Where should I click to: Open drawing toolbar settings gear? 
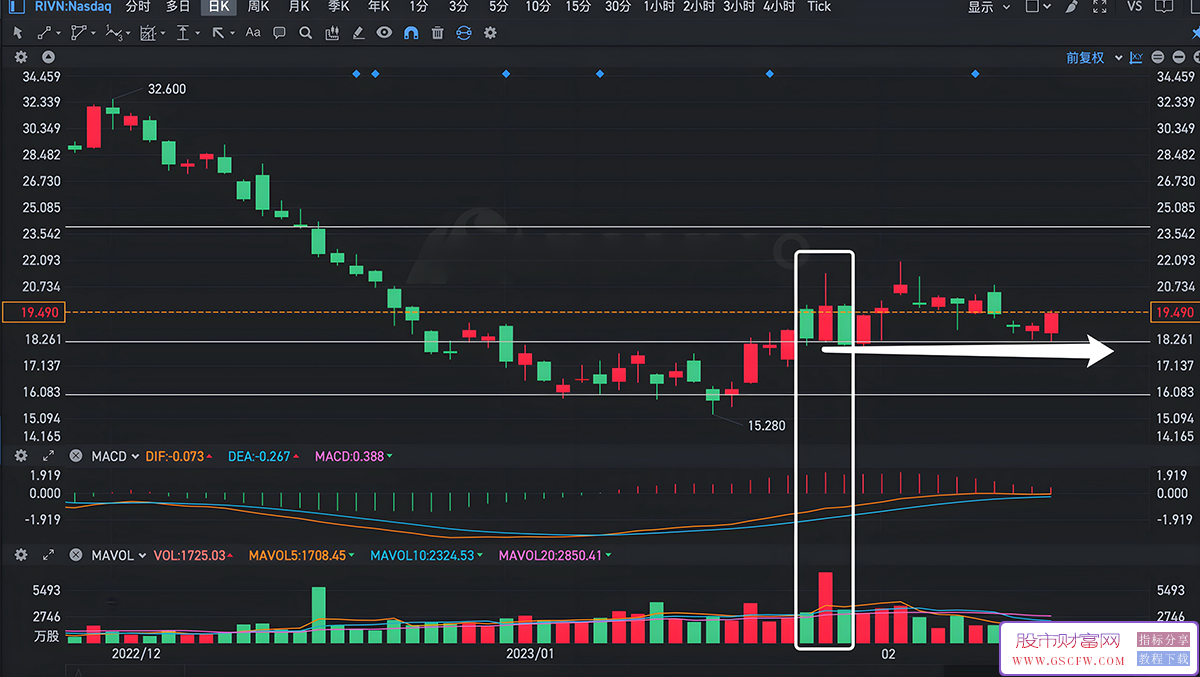(x=490, y=33)
